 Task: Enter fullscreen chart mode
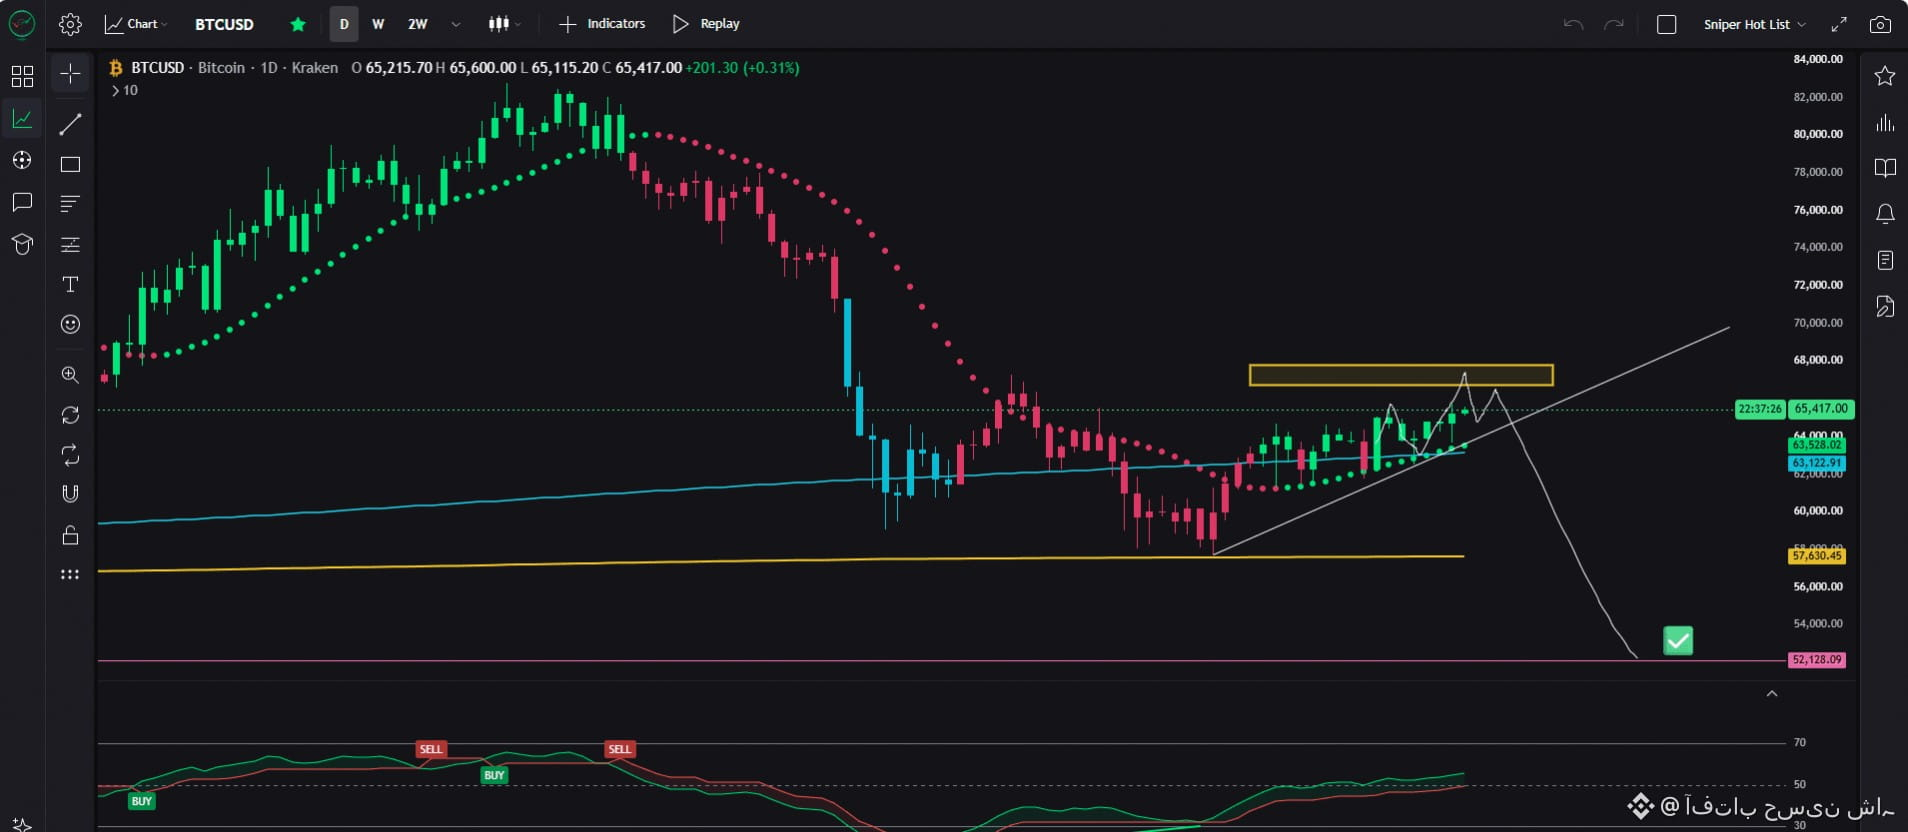click(1839, 24)
